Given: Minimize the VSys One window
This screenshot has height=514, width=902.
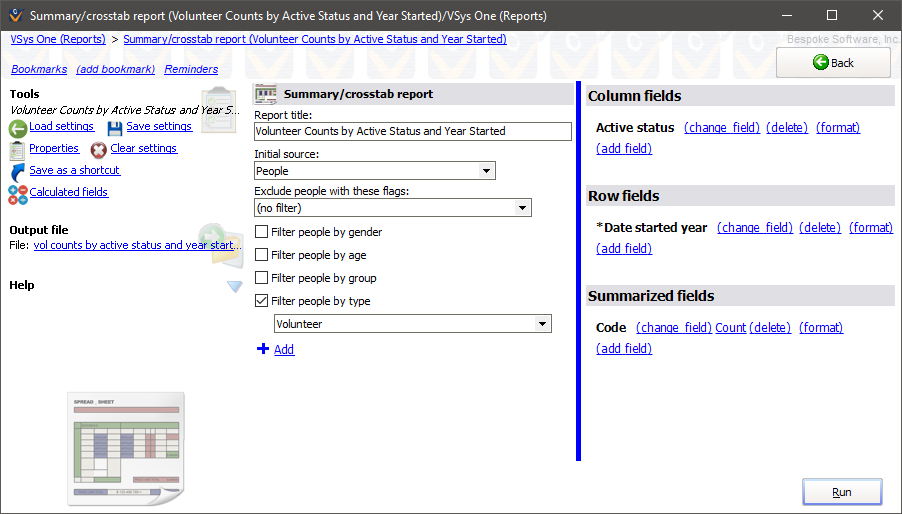Looking at the screenshot, I should click(787, 16).
